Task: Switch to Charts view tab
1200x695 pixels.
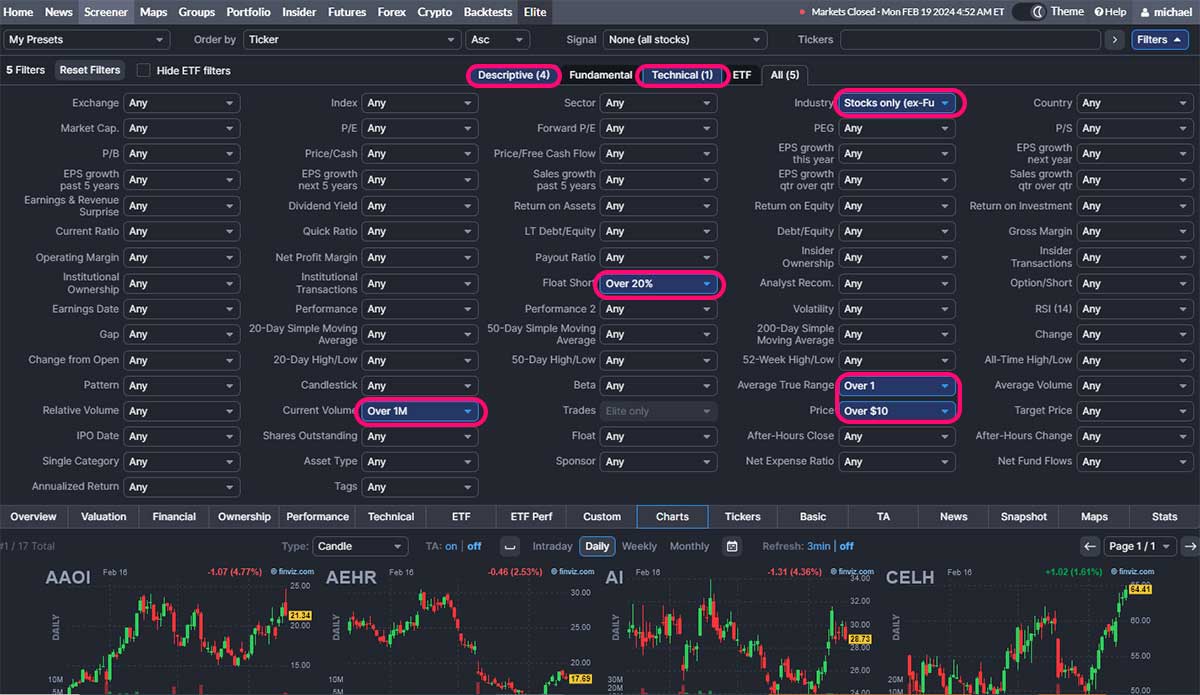Action: [672, 517]
